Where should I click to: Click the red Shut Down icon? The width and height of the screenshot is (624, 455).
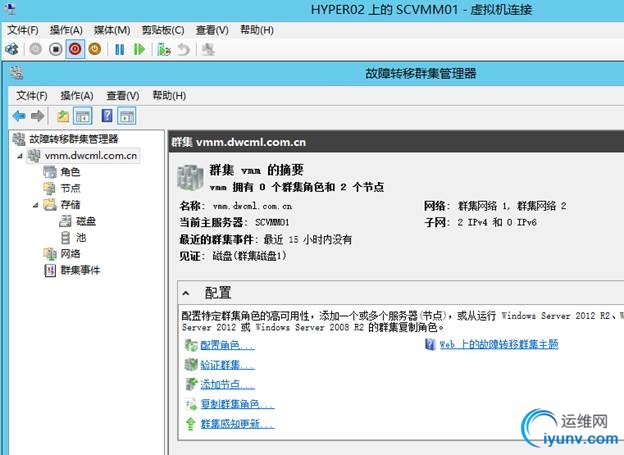(75, 49)
